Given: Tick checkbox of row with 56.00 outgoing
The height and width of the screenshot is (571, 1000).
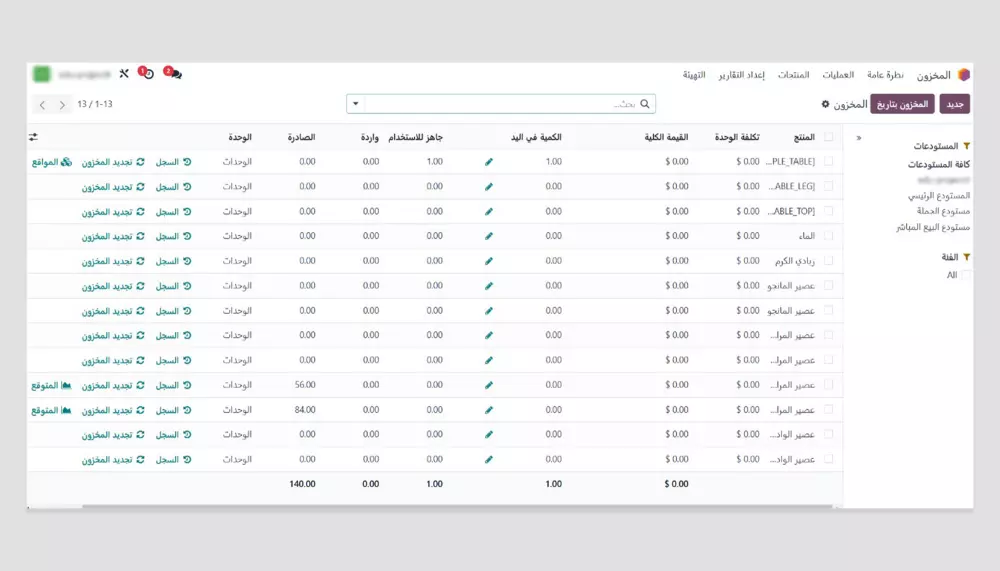Looking at the screenshot, I should pos(828,385).
